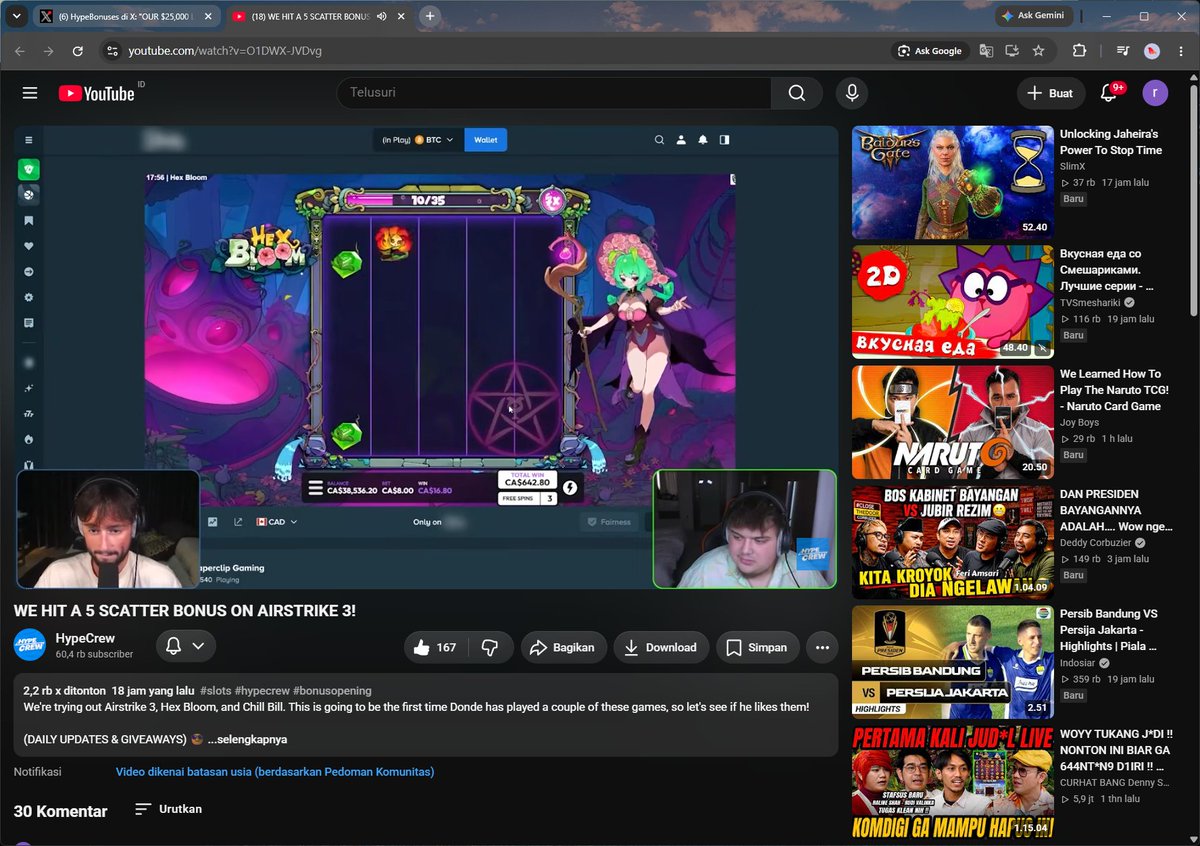The width and height of the screenshot is (1200, 846).
Task: Open the media controls icon in the Chrome toolbar
Action: (x=1123, y=51)
